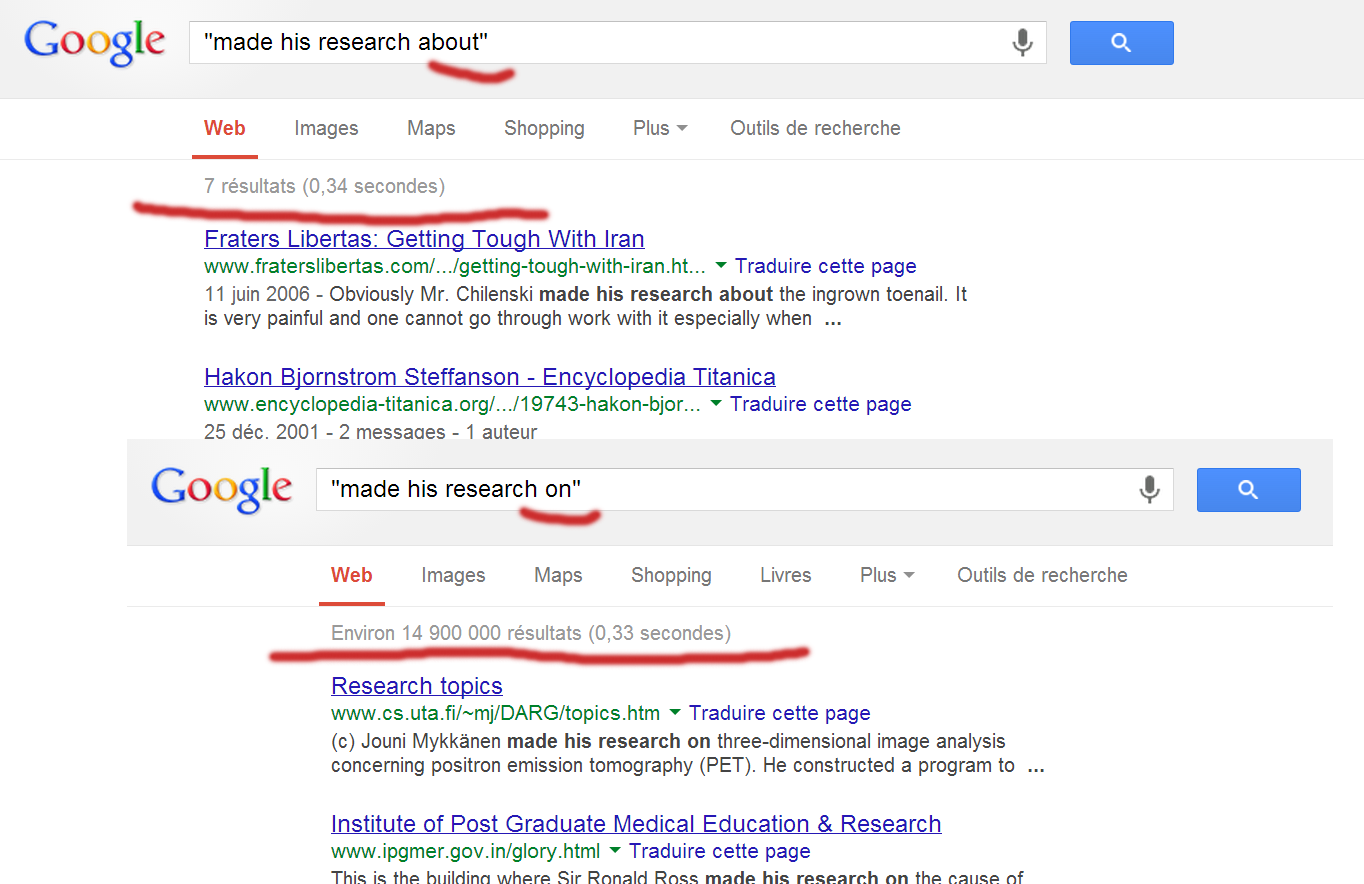
Task: Open Institute of Post Graduate Medical Education link
Action: click(x=636, y=825)
